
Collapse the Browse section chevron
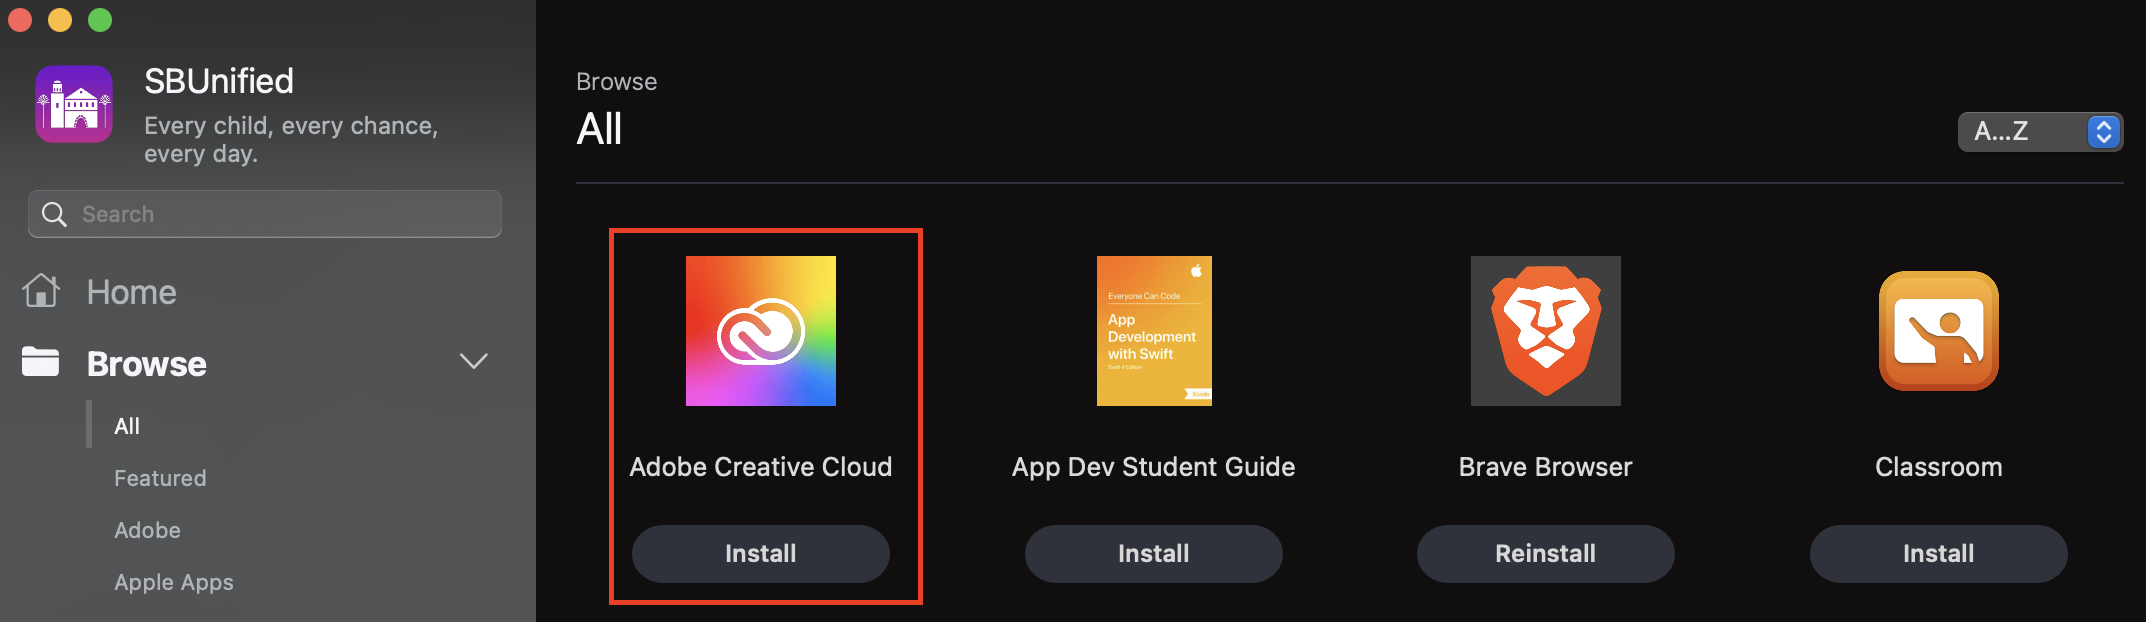click(473, 362)
